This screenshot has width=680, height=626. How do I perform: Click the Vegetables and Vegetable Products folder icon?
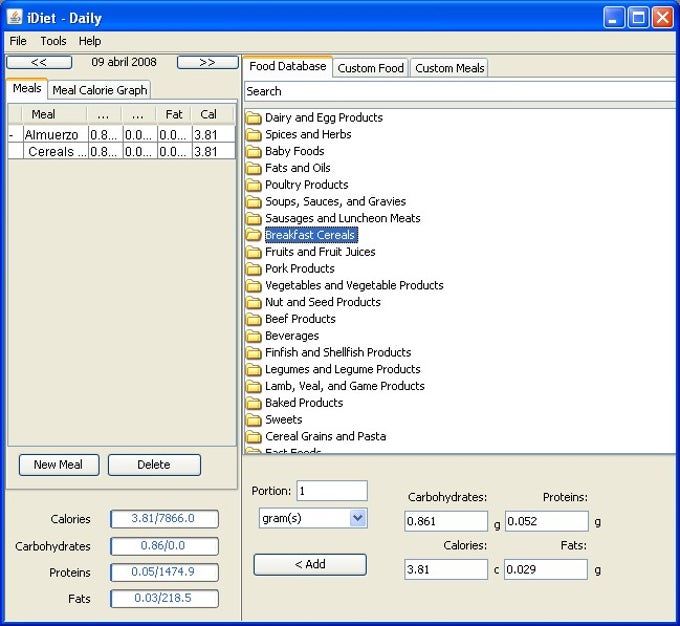254,285
